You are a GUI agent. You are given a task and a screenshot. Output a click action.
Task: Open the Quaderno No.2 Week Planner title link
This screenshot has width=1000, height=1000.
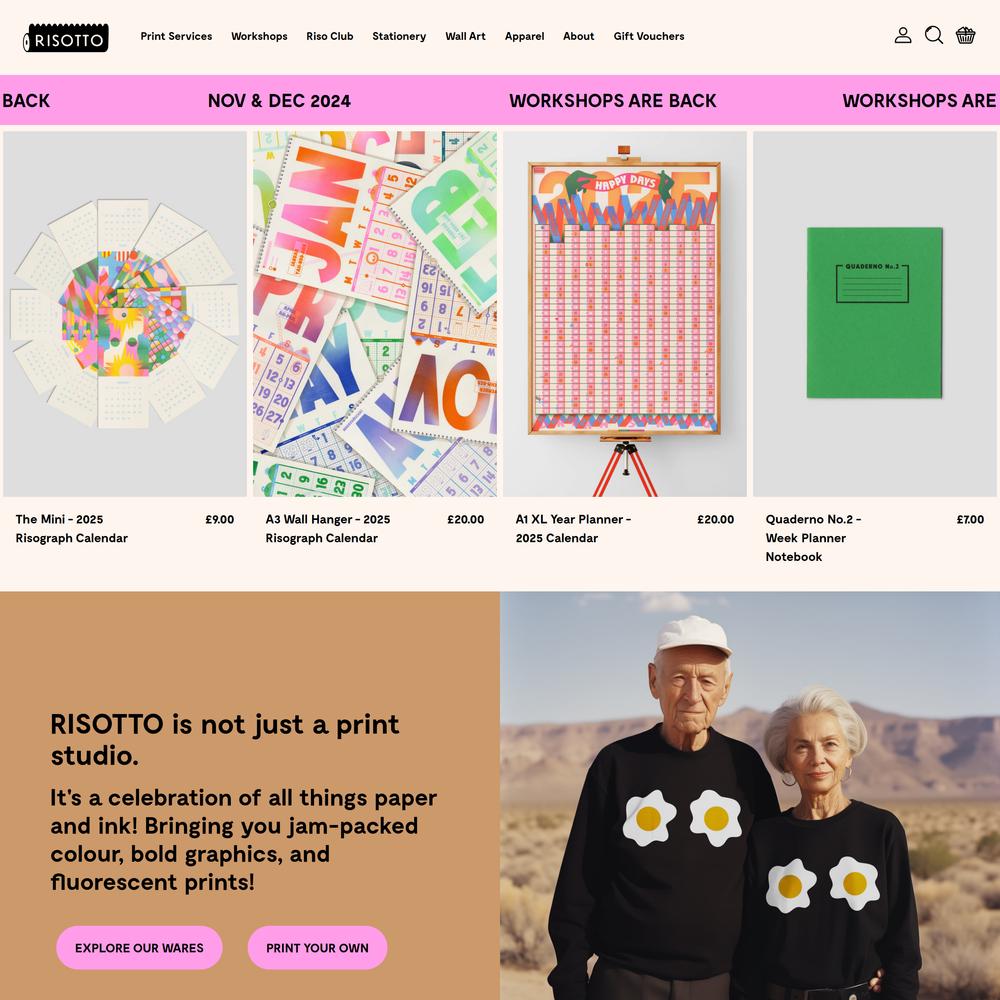813,538
